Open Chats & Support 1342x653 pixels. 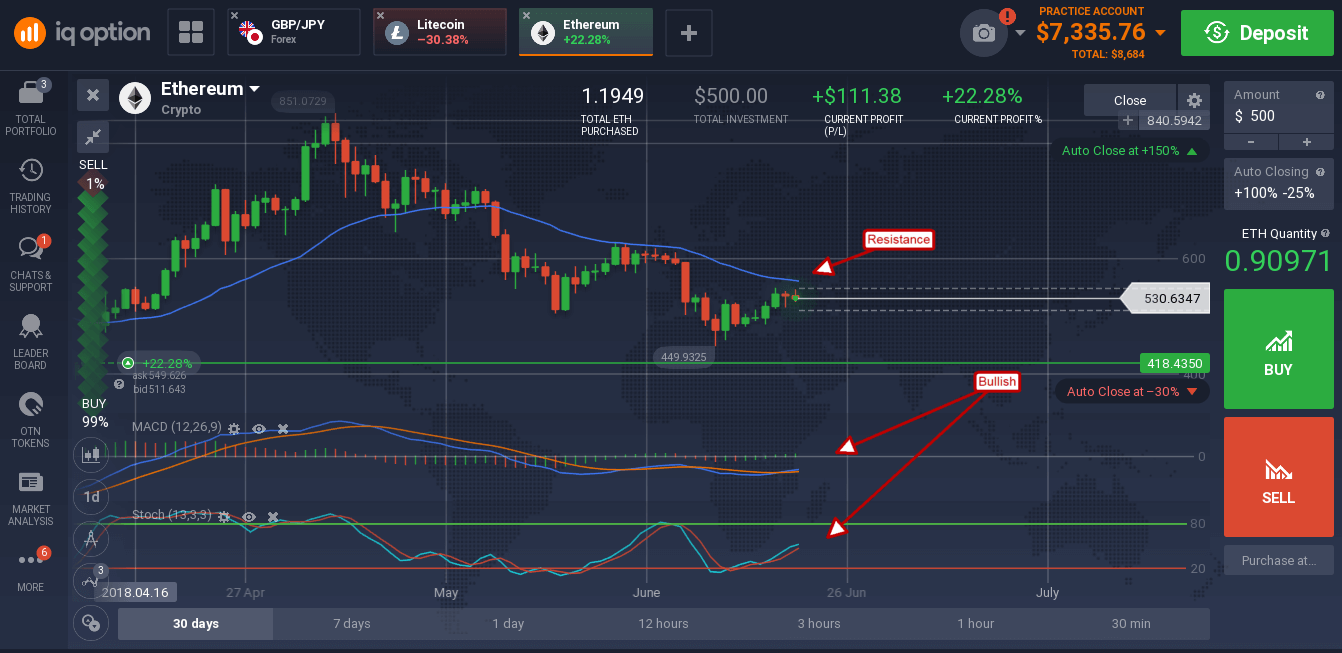(x=30, y=264)
